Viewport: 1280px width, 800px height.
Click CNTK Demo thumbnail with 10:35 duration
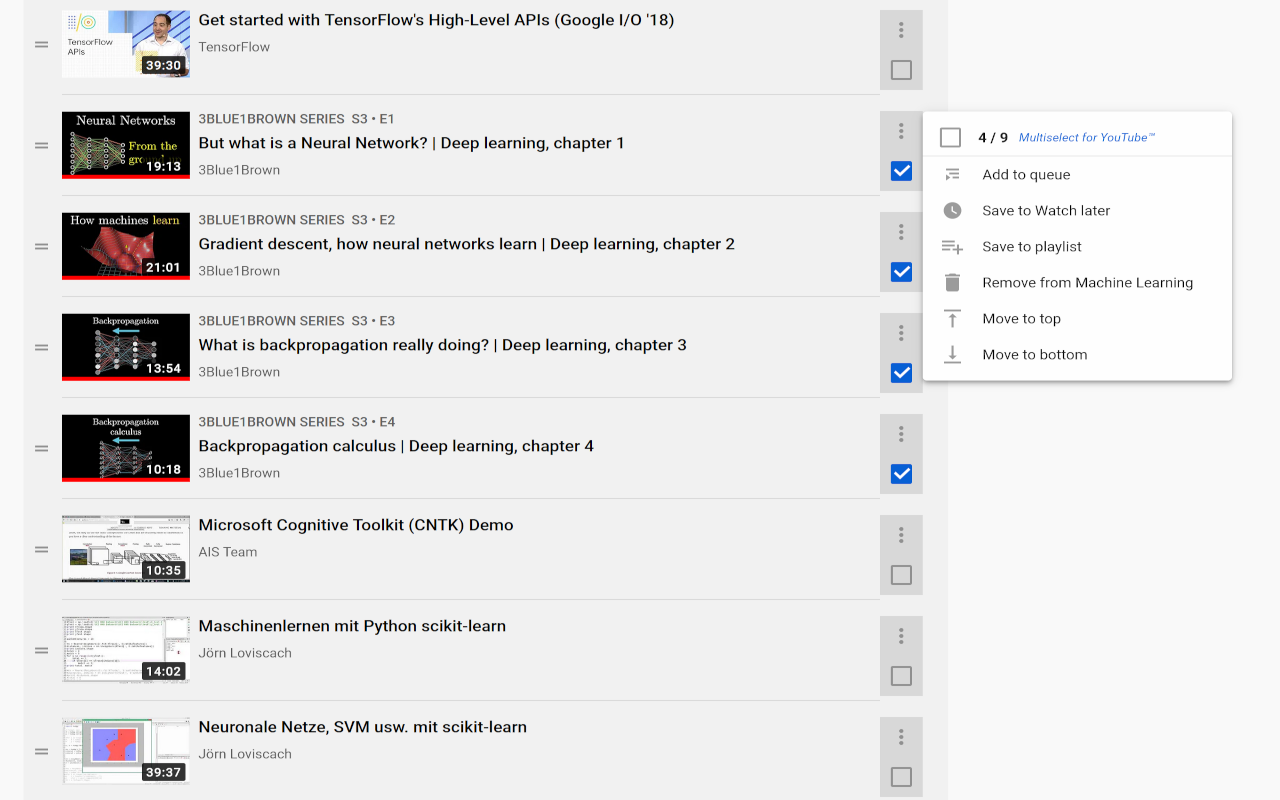(x=126, y=549)
